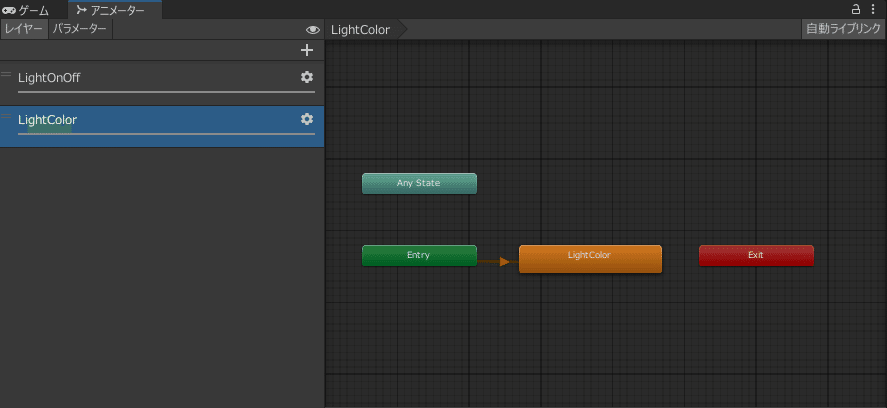Open the レイヤー tab
Image resolution: width=887 pixels, height=408 pixels.
click(x=24, y=29)
